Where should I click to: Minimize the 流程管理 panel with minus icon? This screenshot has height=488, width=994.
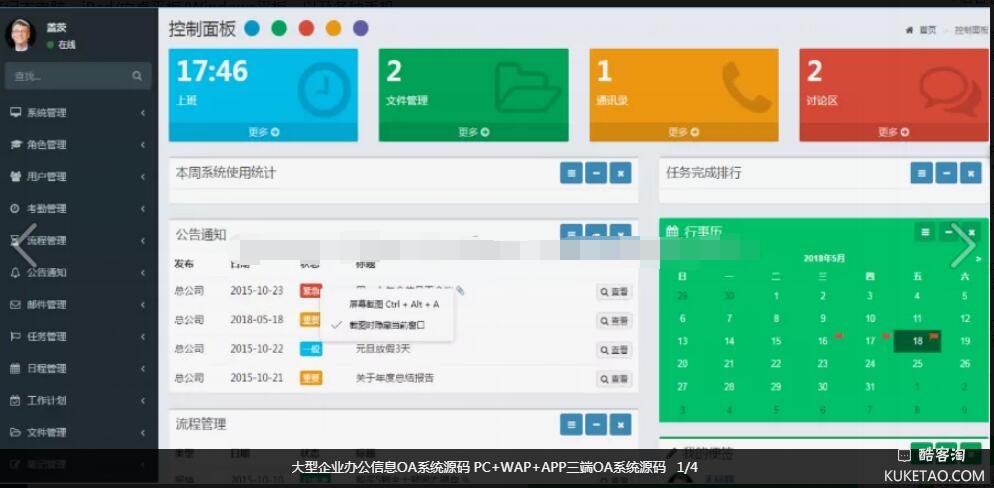click(596, 424)
